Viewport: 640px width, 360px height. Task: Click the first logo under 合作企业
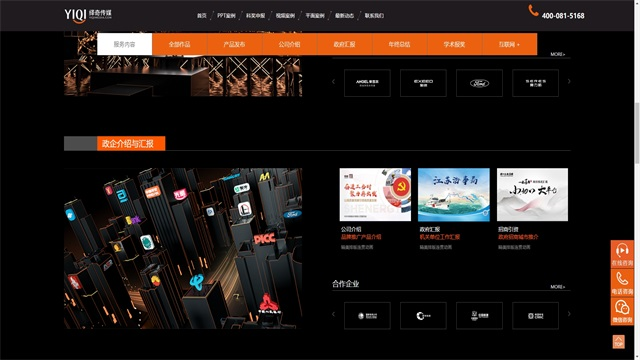pyautogui.click(x=367, y=316)
